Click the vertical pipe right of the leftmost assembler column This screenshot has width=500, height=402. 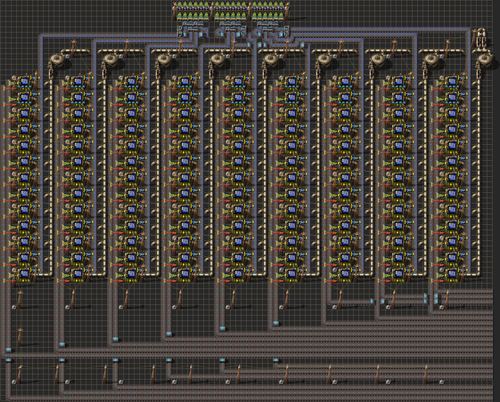point(51,177)
